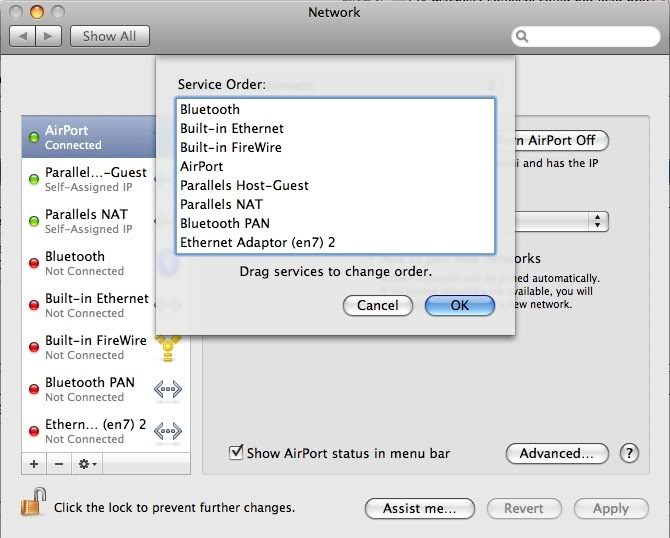This screenshot has height=538, width=670.
Task: Remove selected service with minus button
Action: coord(59,464)
